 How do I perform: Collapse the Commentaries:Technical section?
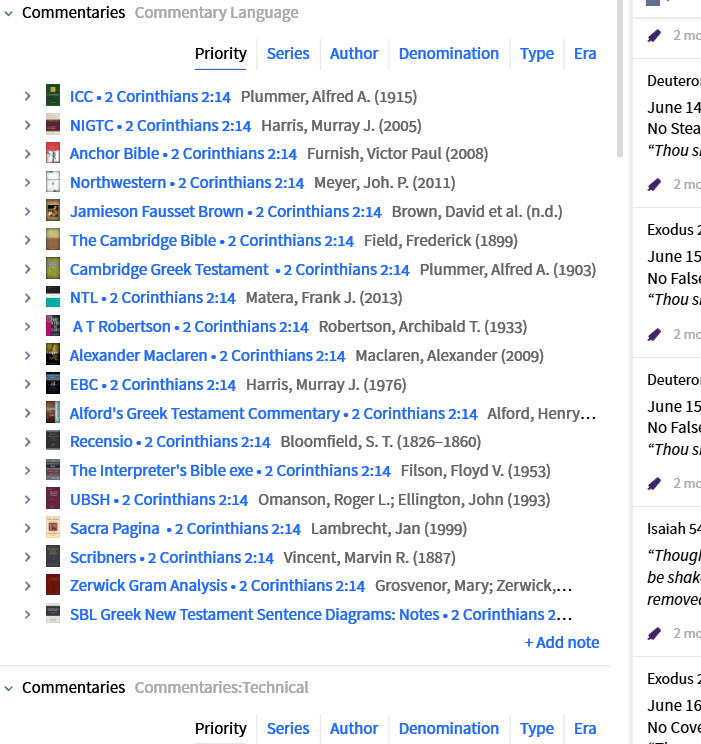click(x=9, y=688)
